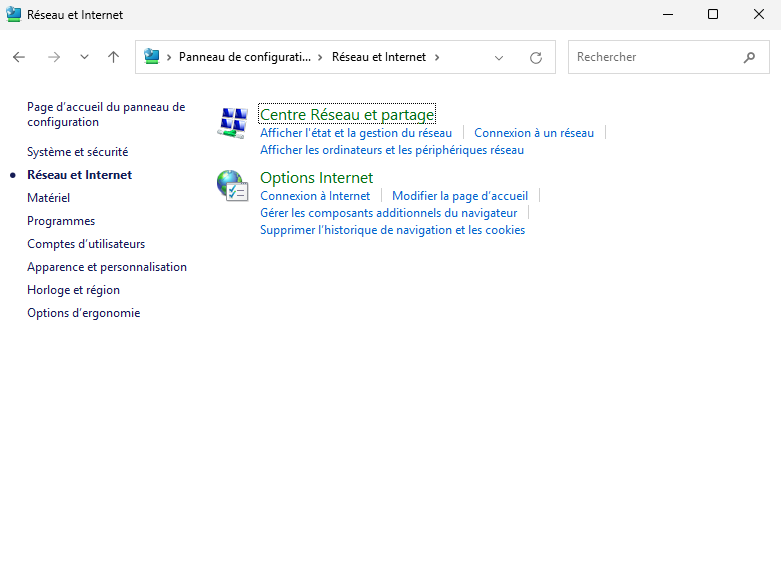Expand the address bar history dropdown

[499, 58]
